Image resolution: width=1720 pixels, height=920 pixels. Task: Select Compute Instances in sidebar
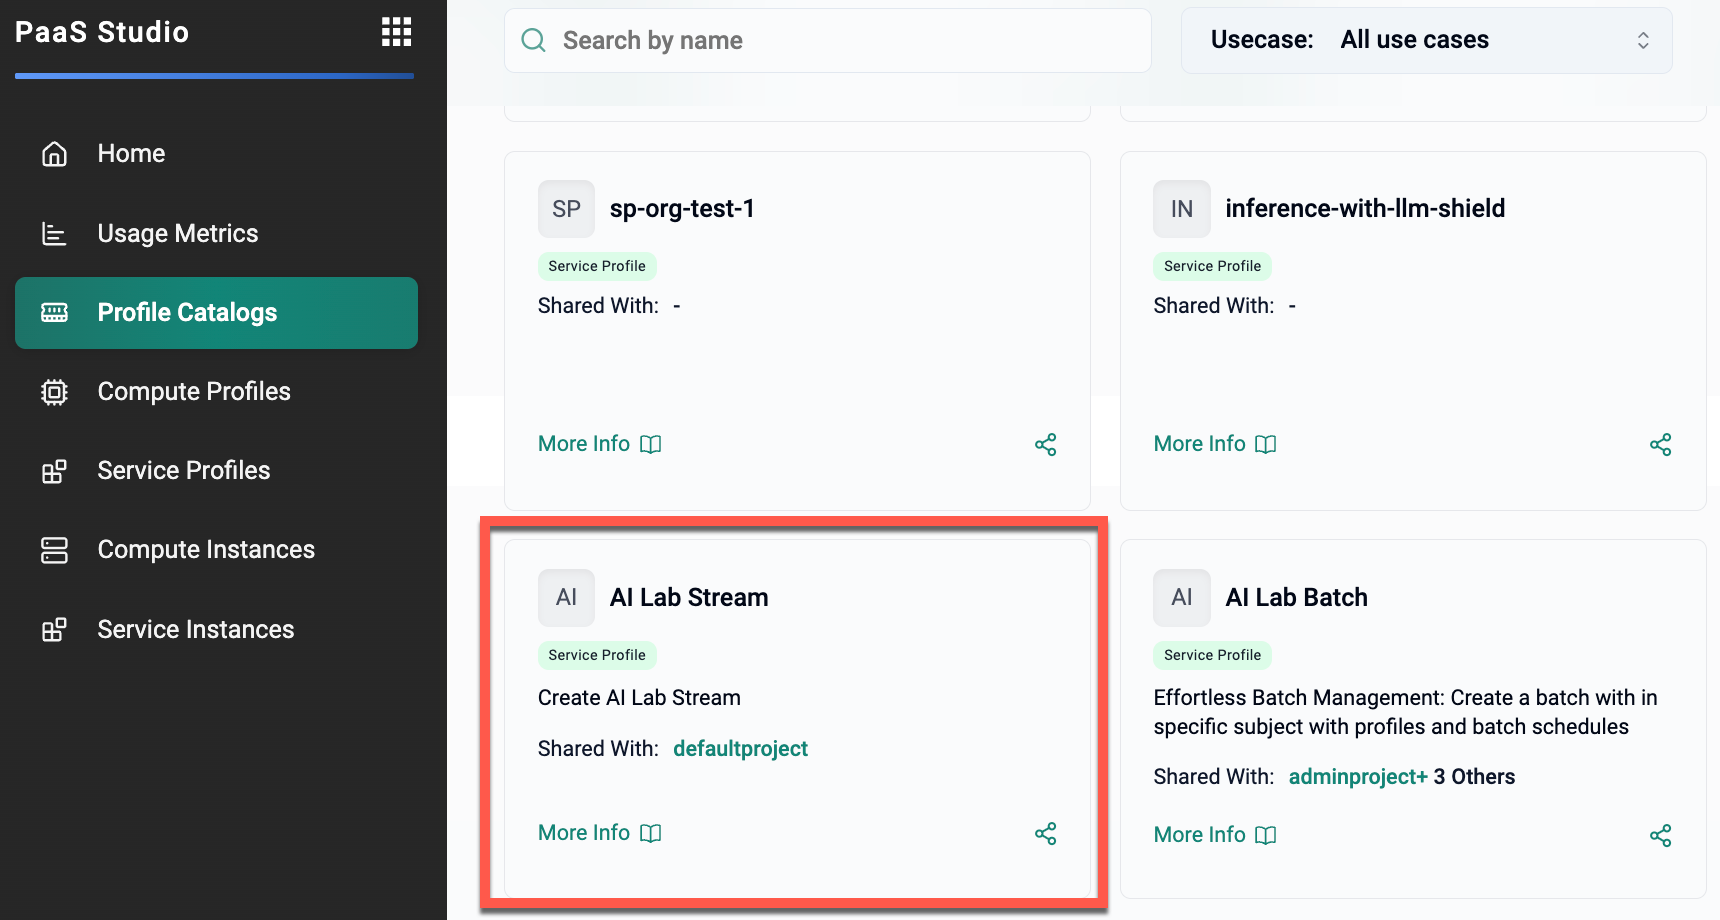(205, 550)
